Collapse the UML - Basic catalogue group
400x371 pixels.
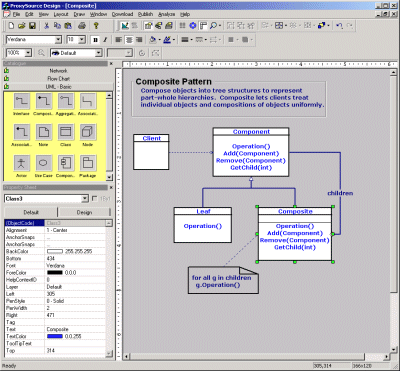tap(58, 87)
